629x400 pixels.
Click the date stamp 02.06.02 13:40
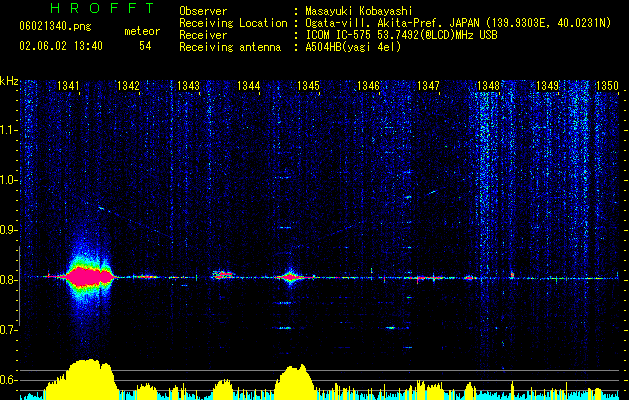(x=61, y=46)
